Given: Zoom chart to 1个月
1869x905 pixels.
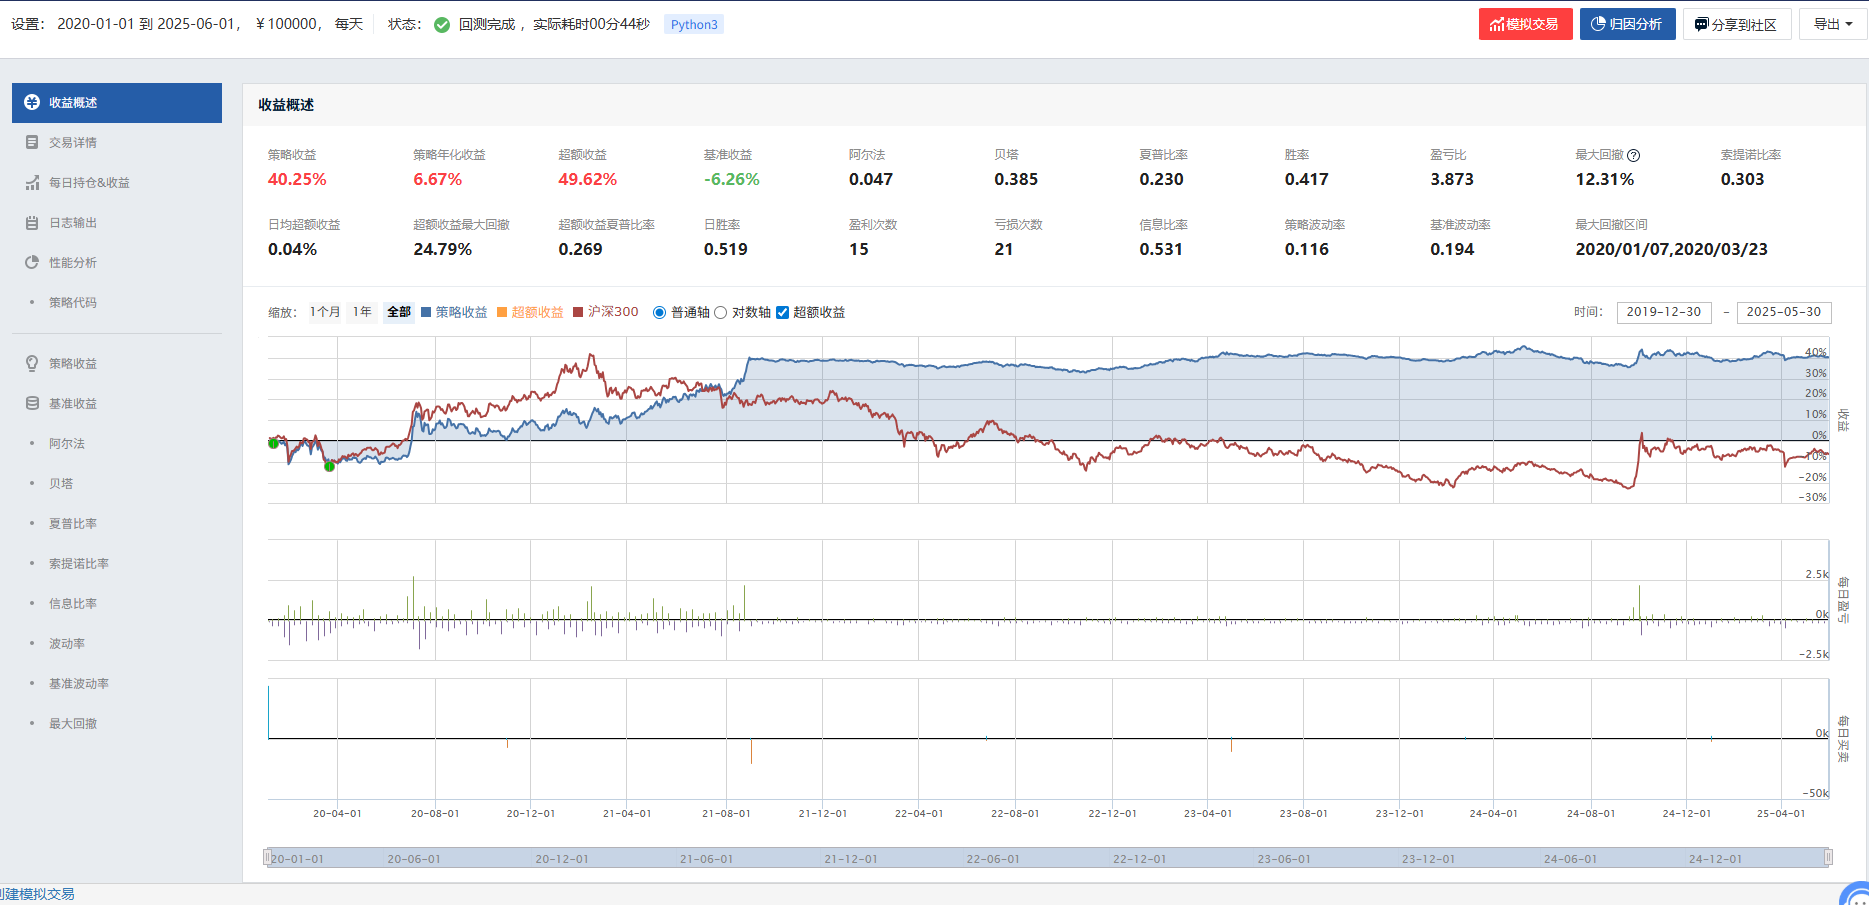Looking at the screenshot, I should [325, 312].
